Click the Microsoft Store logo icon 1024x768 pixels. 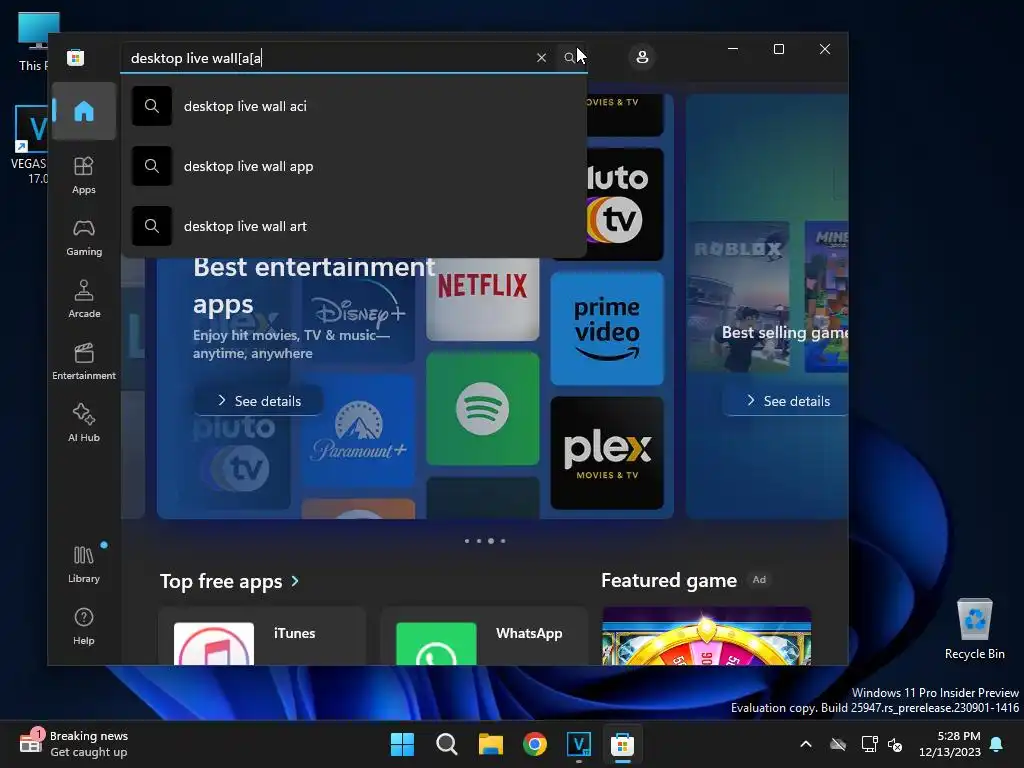[x=76, y=57]
